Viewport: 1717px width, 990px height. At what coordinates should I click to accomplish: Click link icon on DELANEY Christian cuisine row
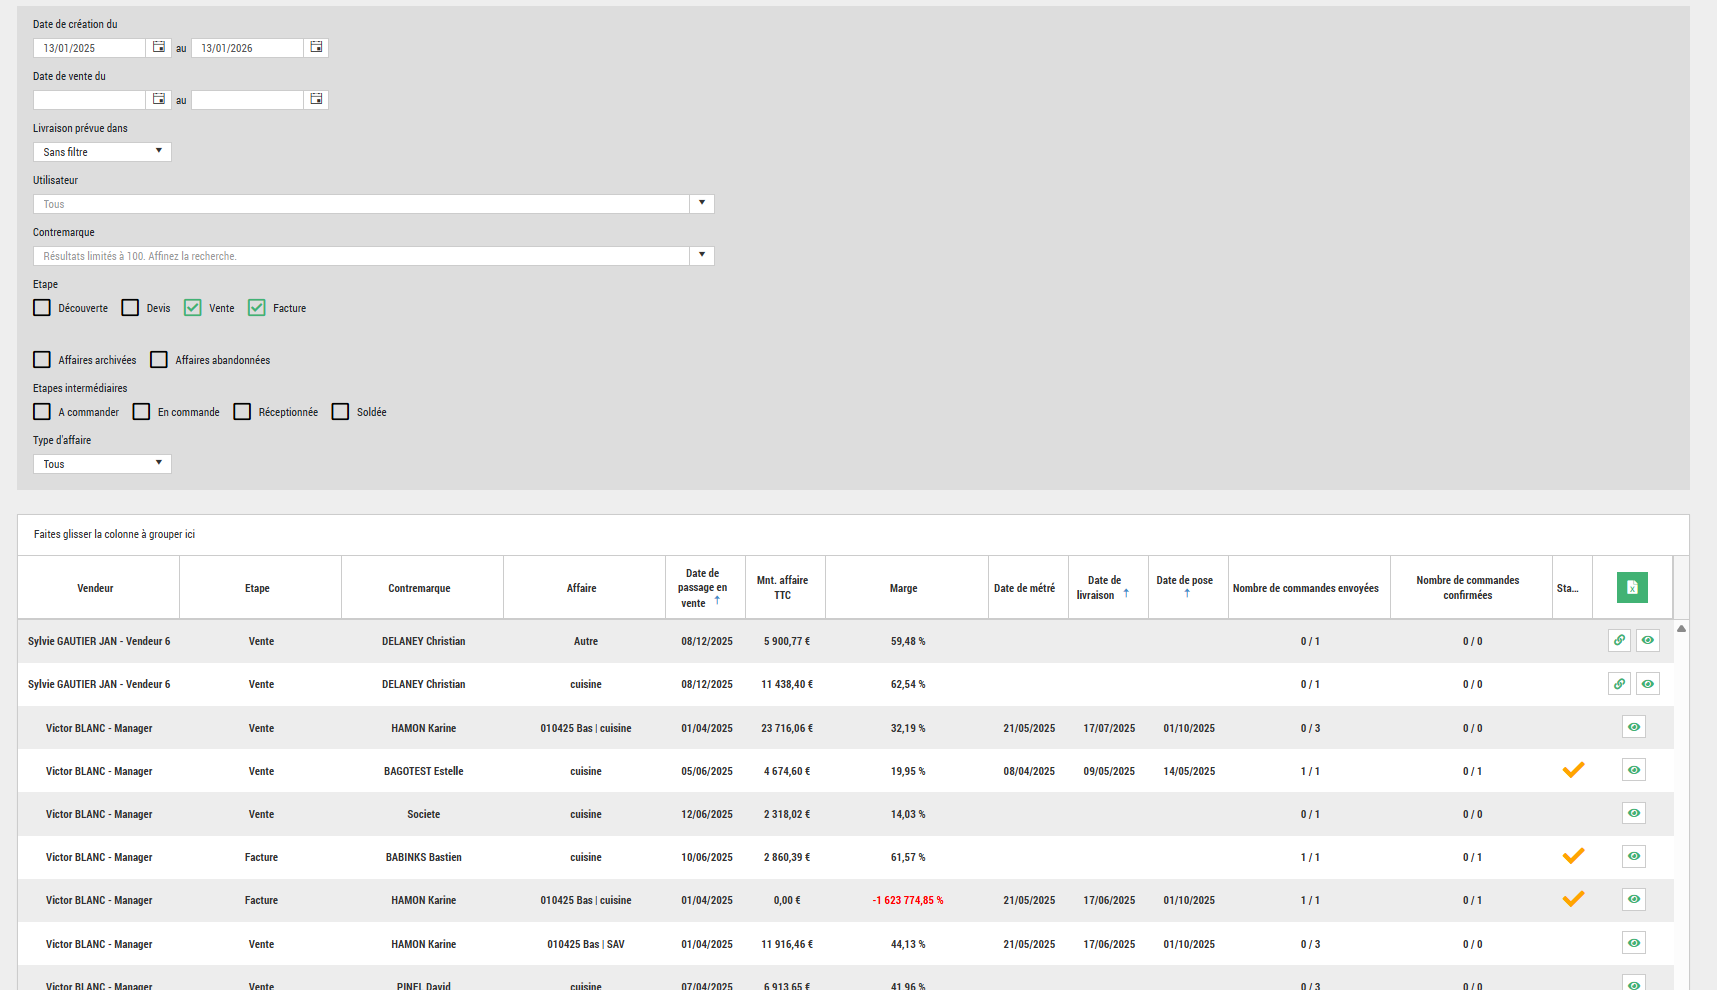pos(1619,684)
